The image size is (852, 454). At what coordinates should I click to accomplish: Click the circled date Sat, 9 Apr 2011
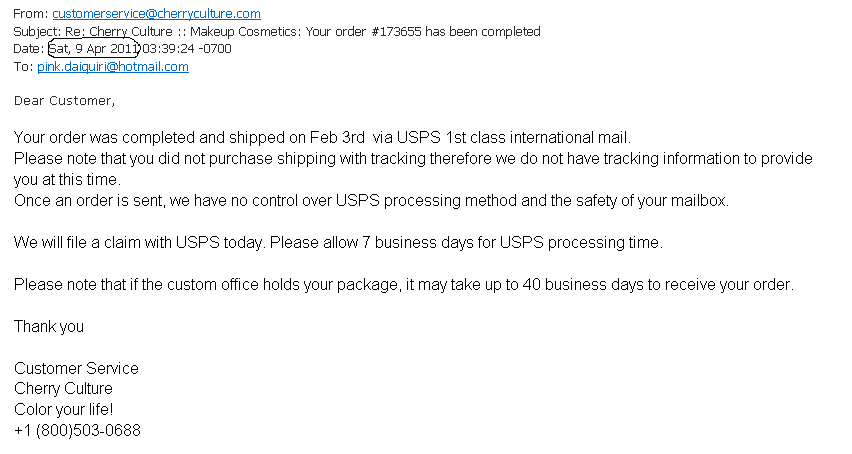pos(93,48)
